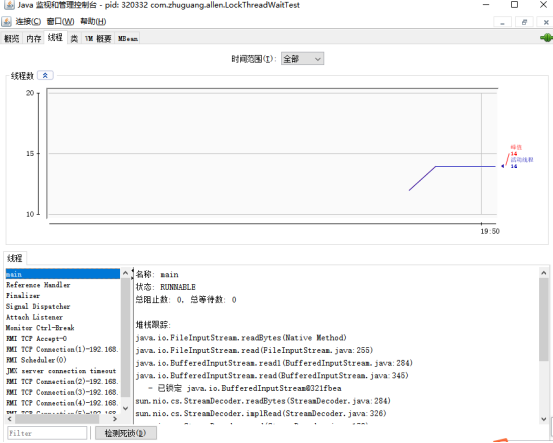Click thread list scroll left arrow
The height and width of the screenshot is (443, 553).
tap(10, 419)
